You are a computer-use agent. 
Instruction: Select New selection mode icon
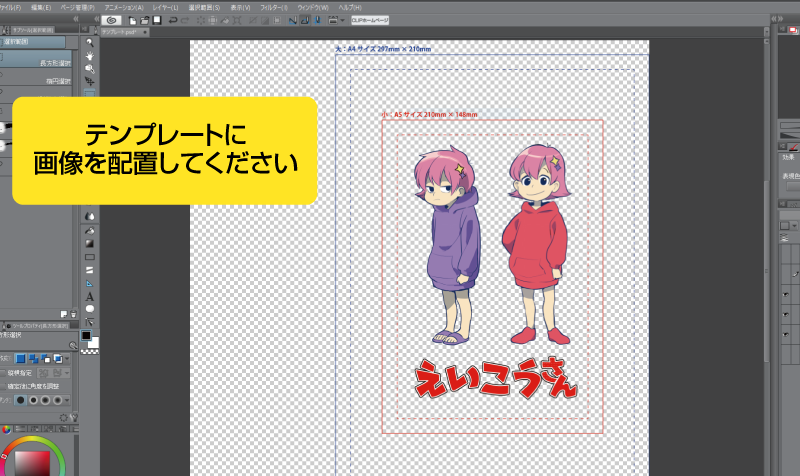click(x=21, y=359)
